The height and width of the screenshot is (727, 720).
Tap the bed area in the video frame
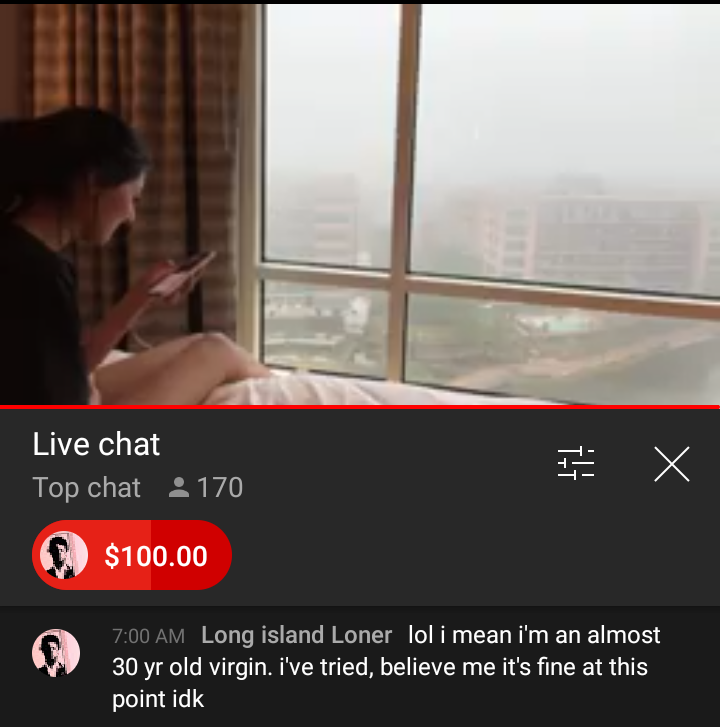[x=325, y=387]
